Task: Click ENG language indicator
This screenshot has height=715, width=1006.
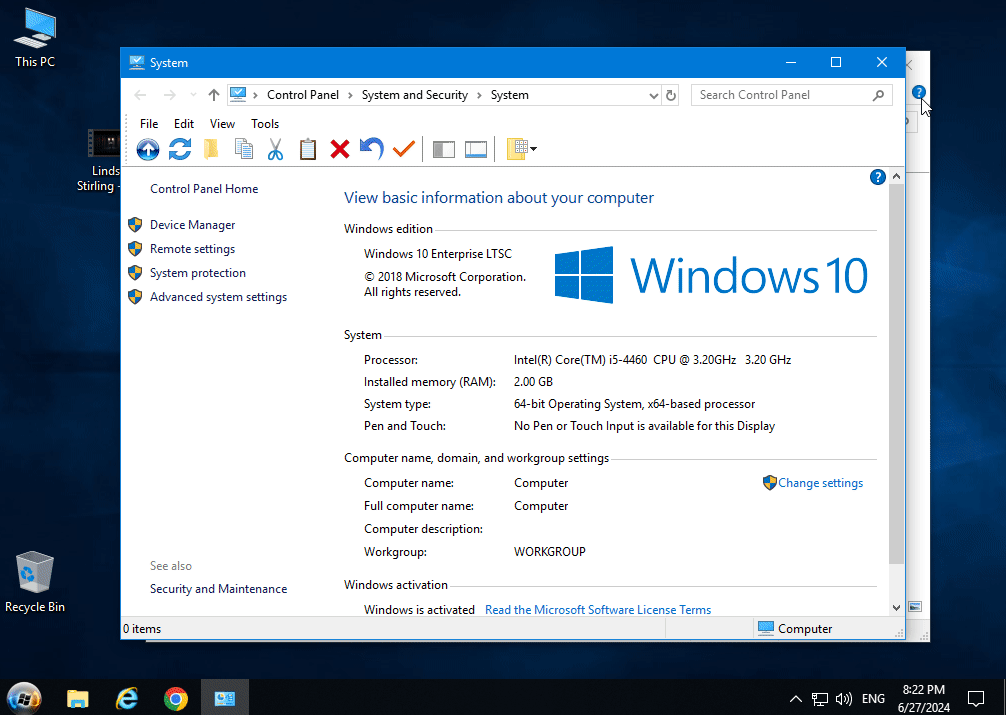Action: [873, 699]
